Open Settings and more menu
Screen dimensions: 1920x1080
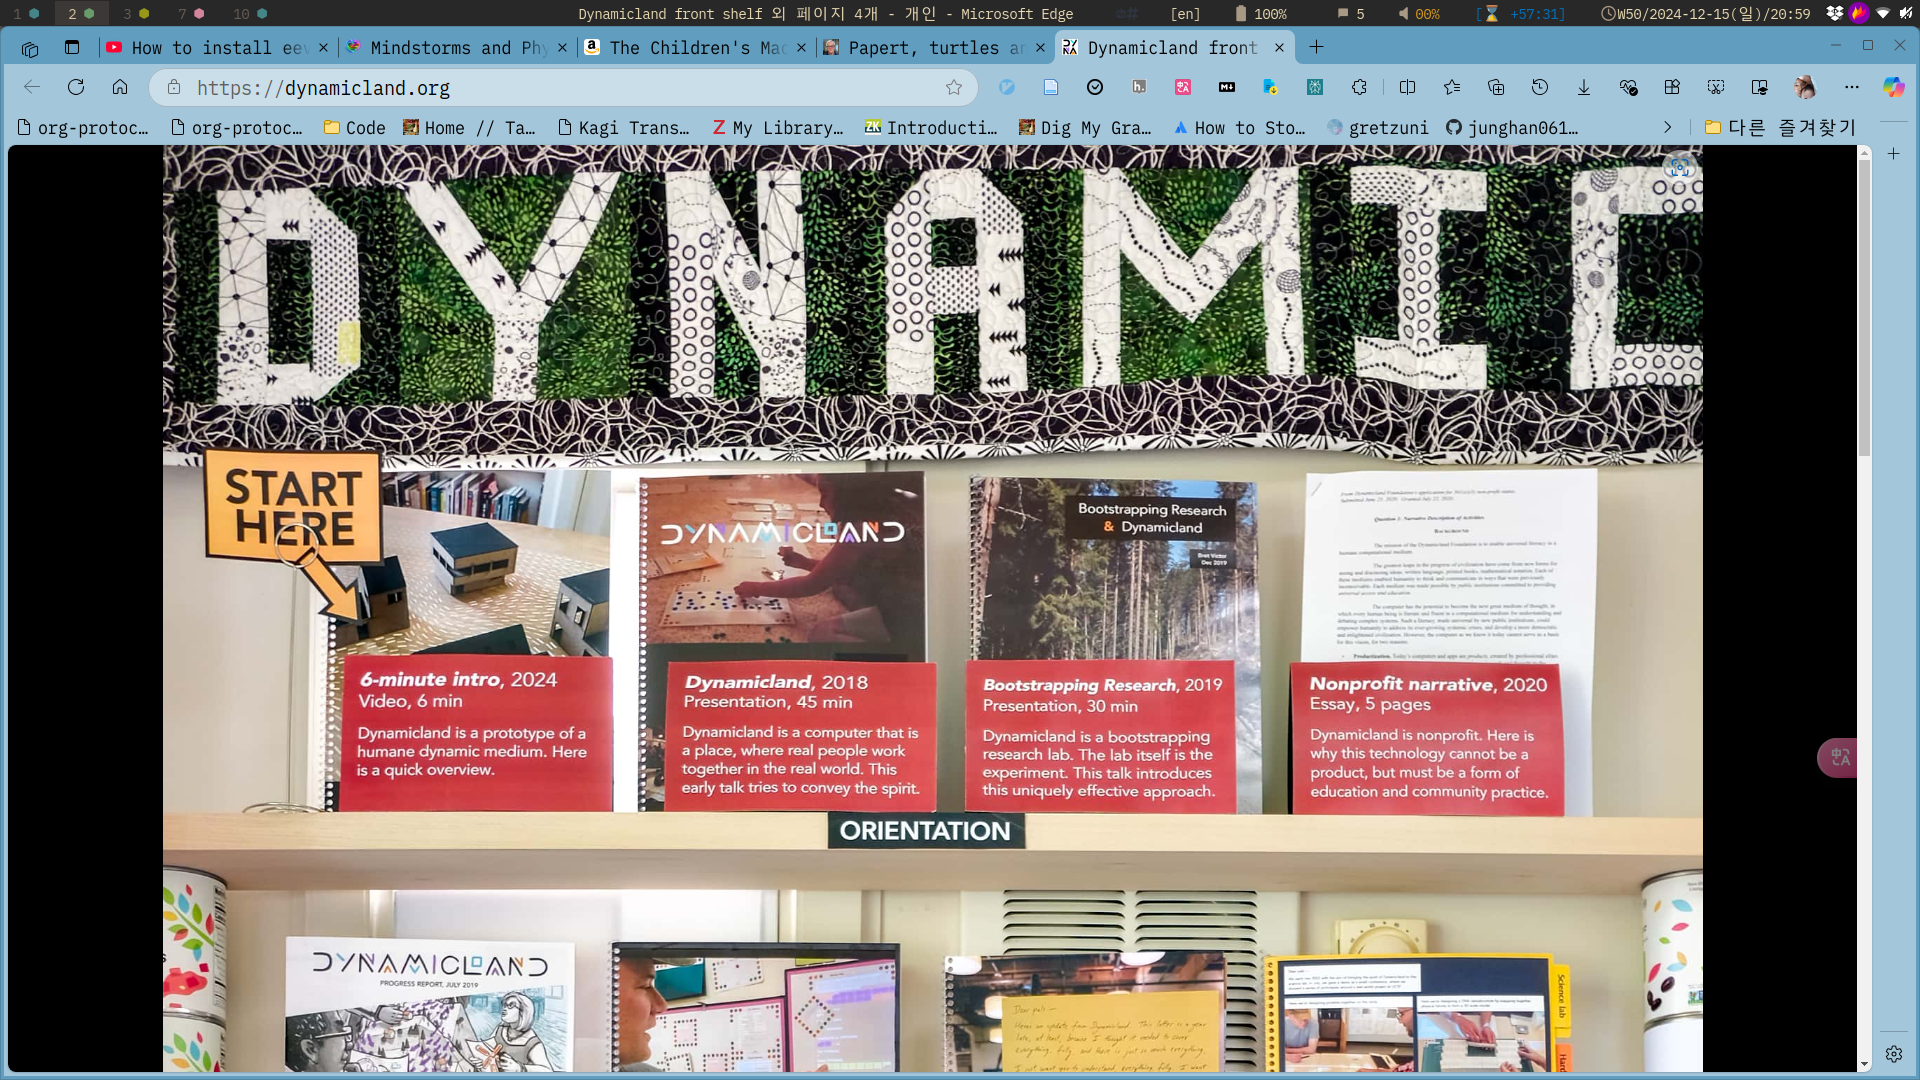(1852, 87)
